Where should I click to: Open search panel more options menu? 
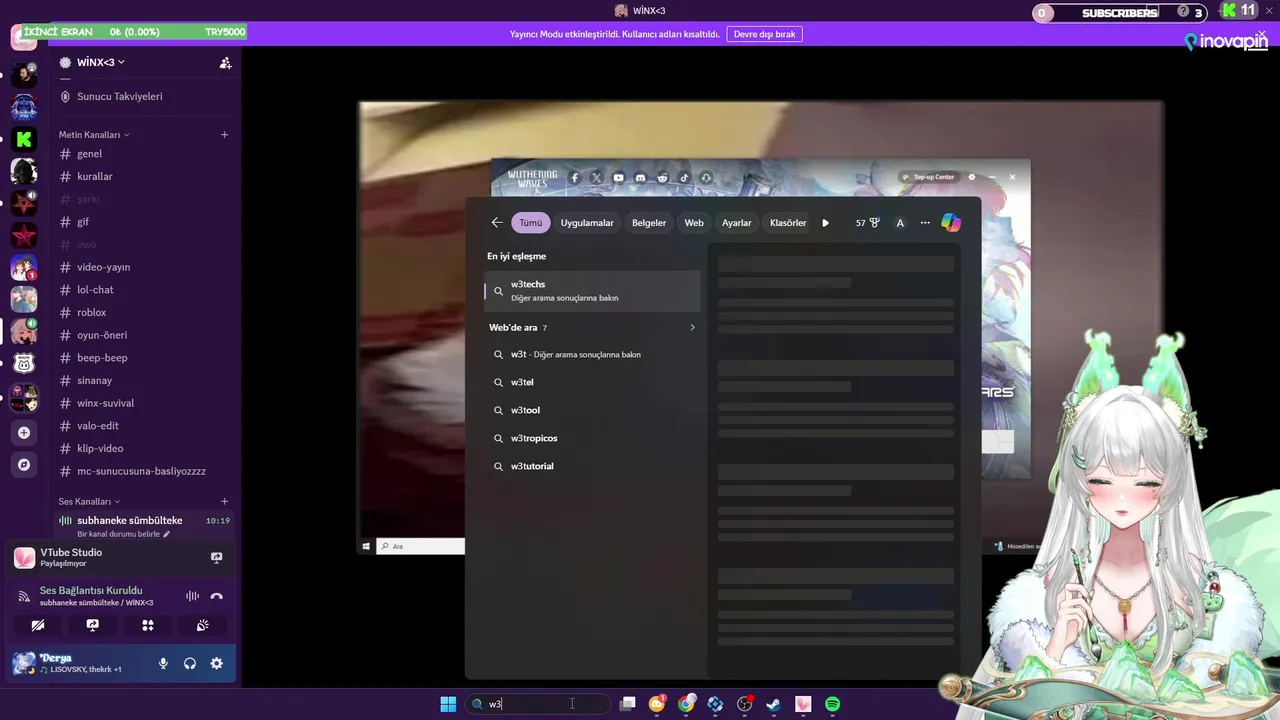pos(925,223)
